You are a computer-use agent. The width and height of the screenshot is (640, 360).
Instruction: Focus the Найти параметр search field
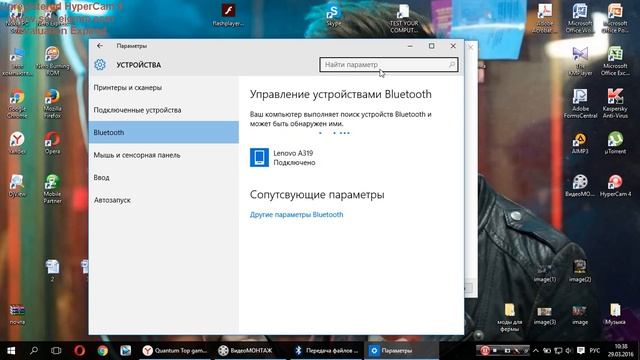(389, 64)
